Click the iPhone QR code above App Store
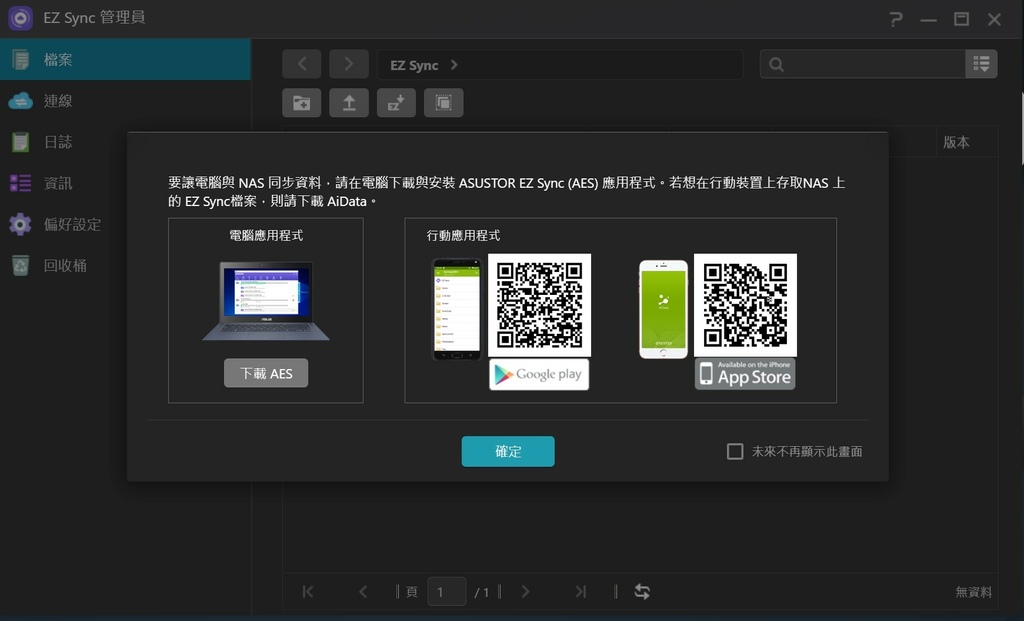This screenshot has height=621, width=1024. click(x=745, y=305)
